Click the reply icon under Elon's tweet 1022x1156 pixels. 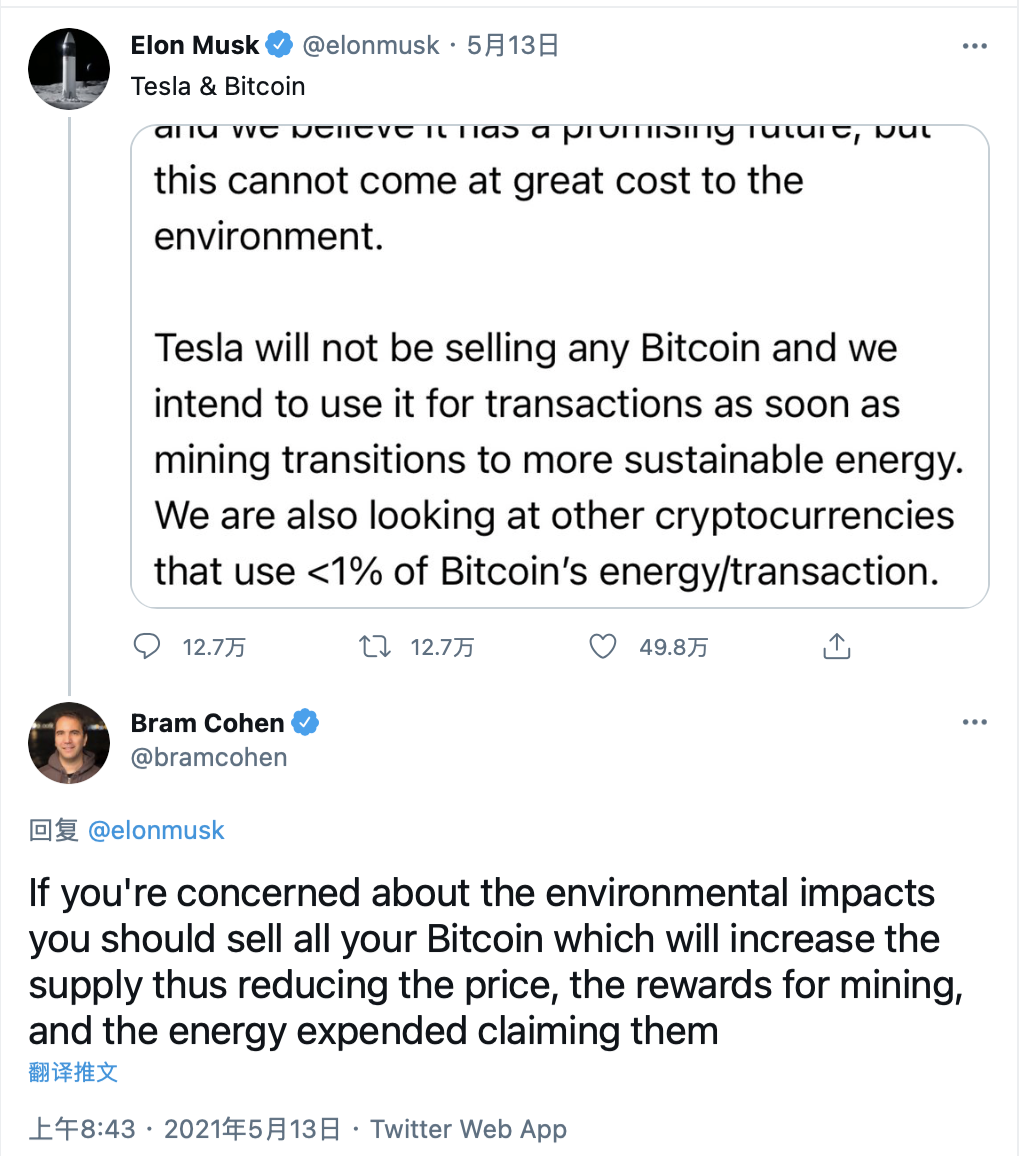click(147, 647)
